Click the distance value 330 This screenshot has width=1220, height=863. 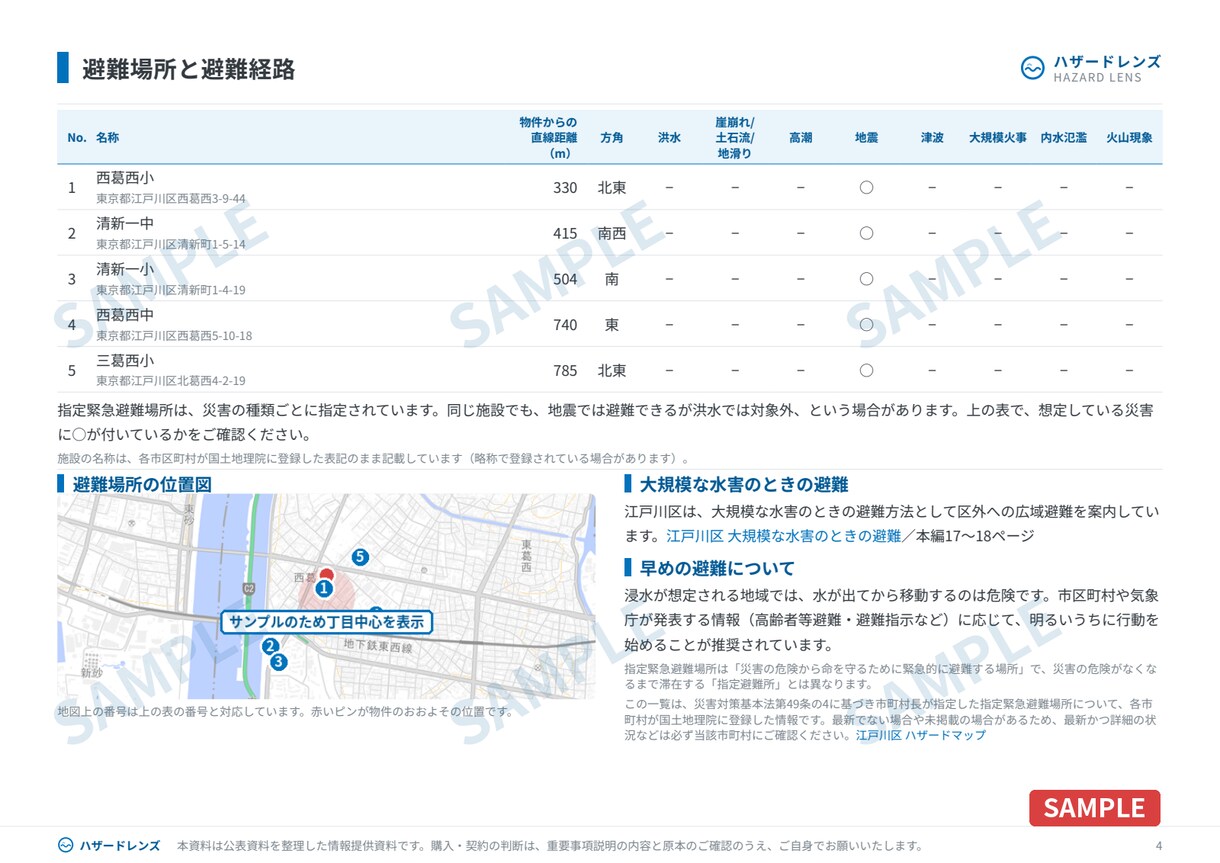click(565, 188)
